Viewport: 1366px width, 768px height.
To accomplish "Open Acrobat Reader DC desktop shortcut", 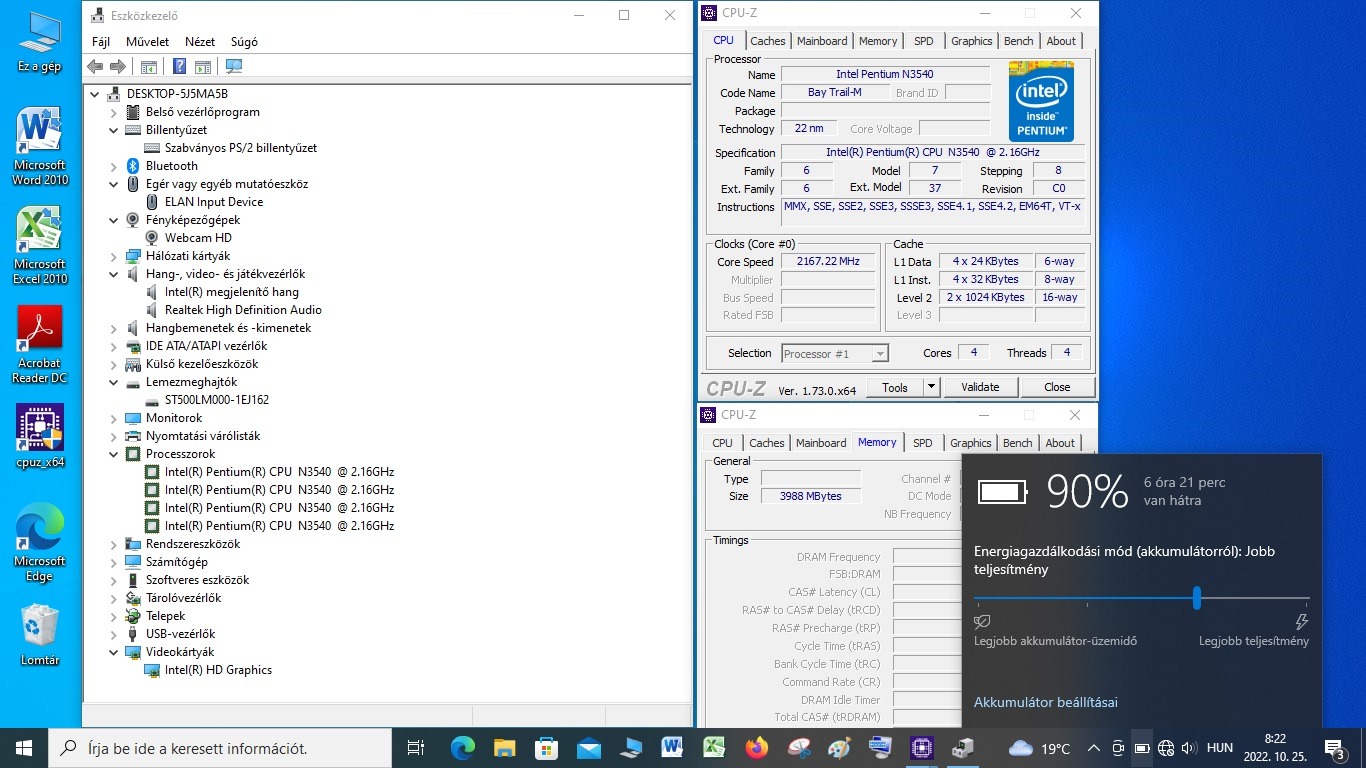I will coord(40,344).
